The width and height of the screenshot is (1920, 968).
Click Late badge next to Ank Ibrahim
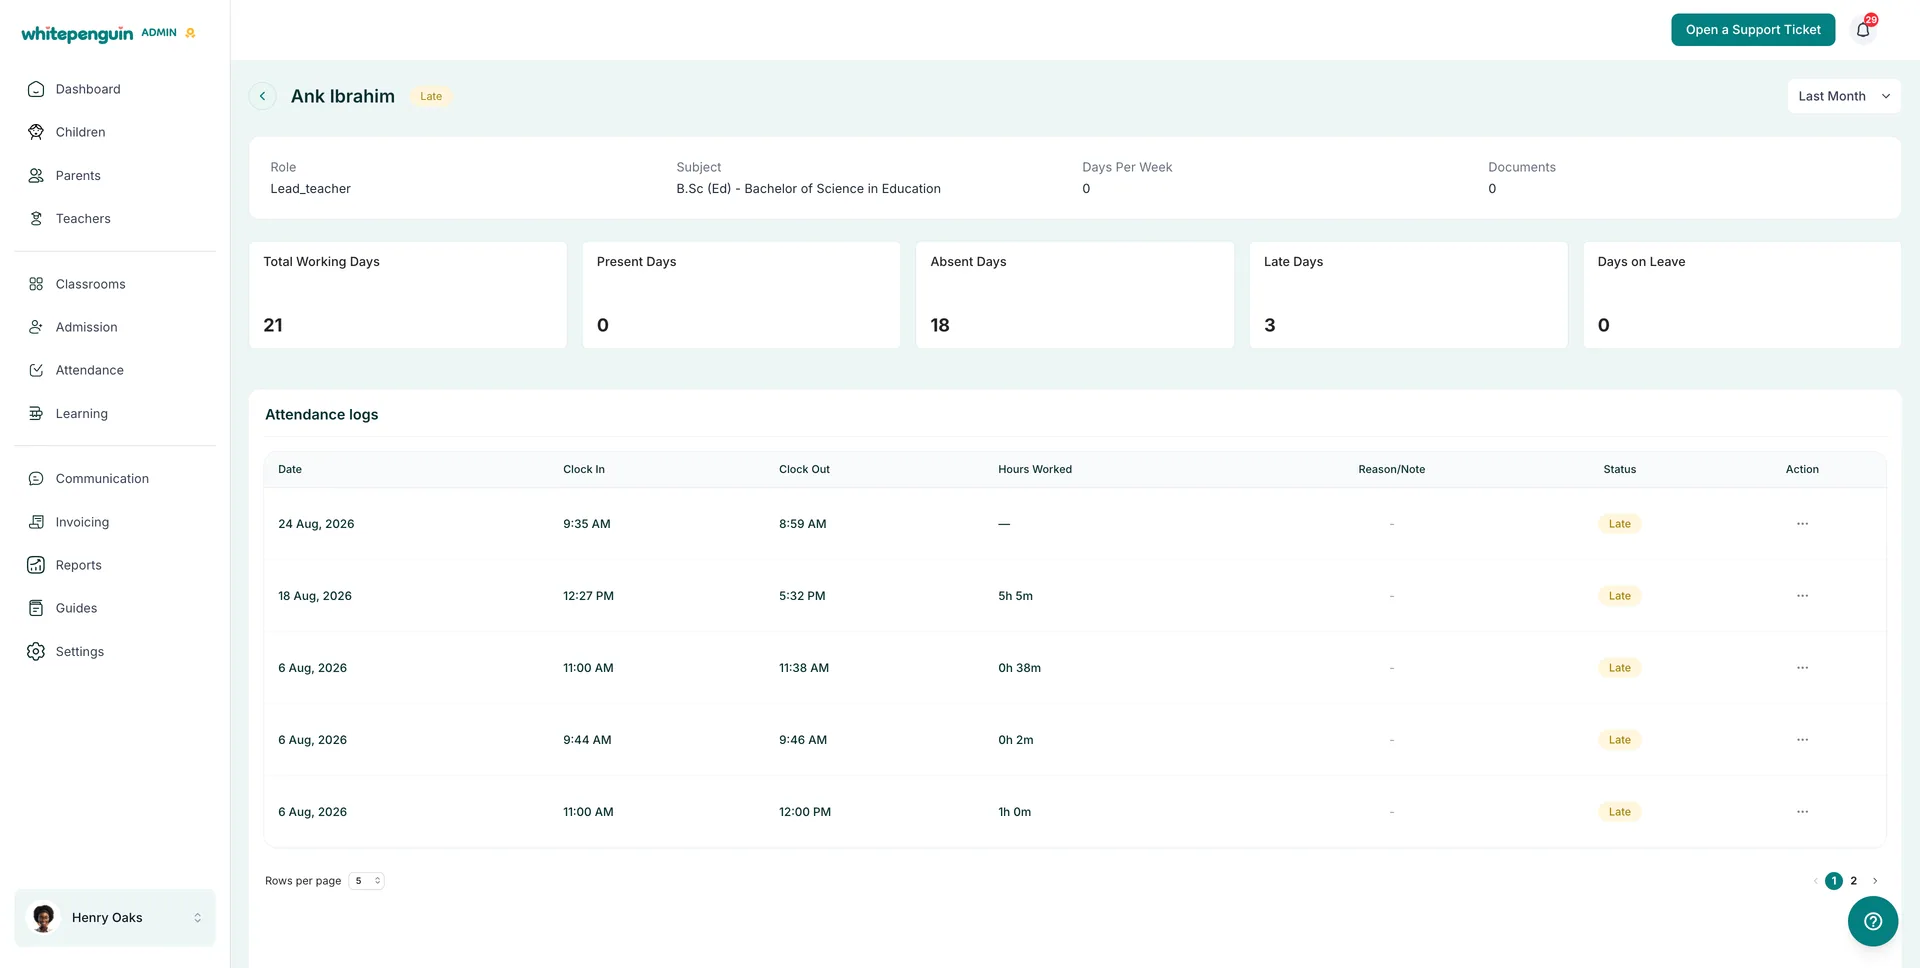point(431,96)
